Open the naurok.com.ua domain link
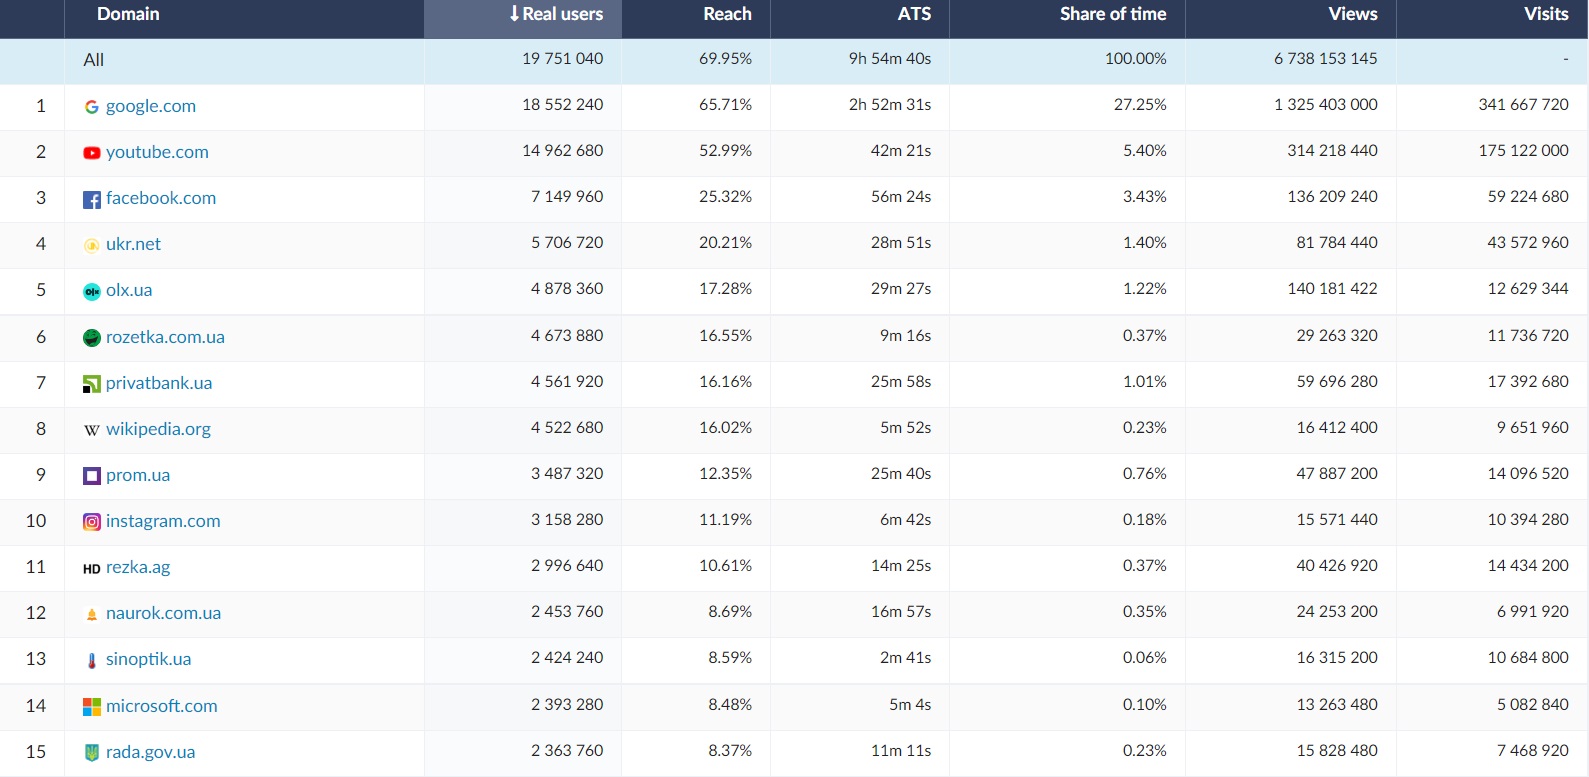The width and height of the screenshot is (1589, 777). tap(163, 613)
